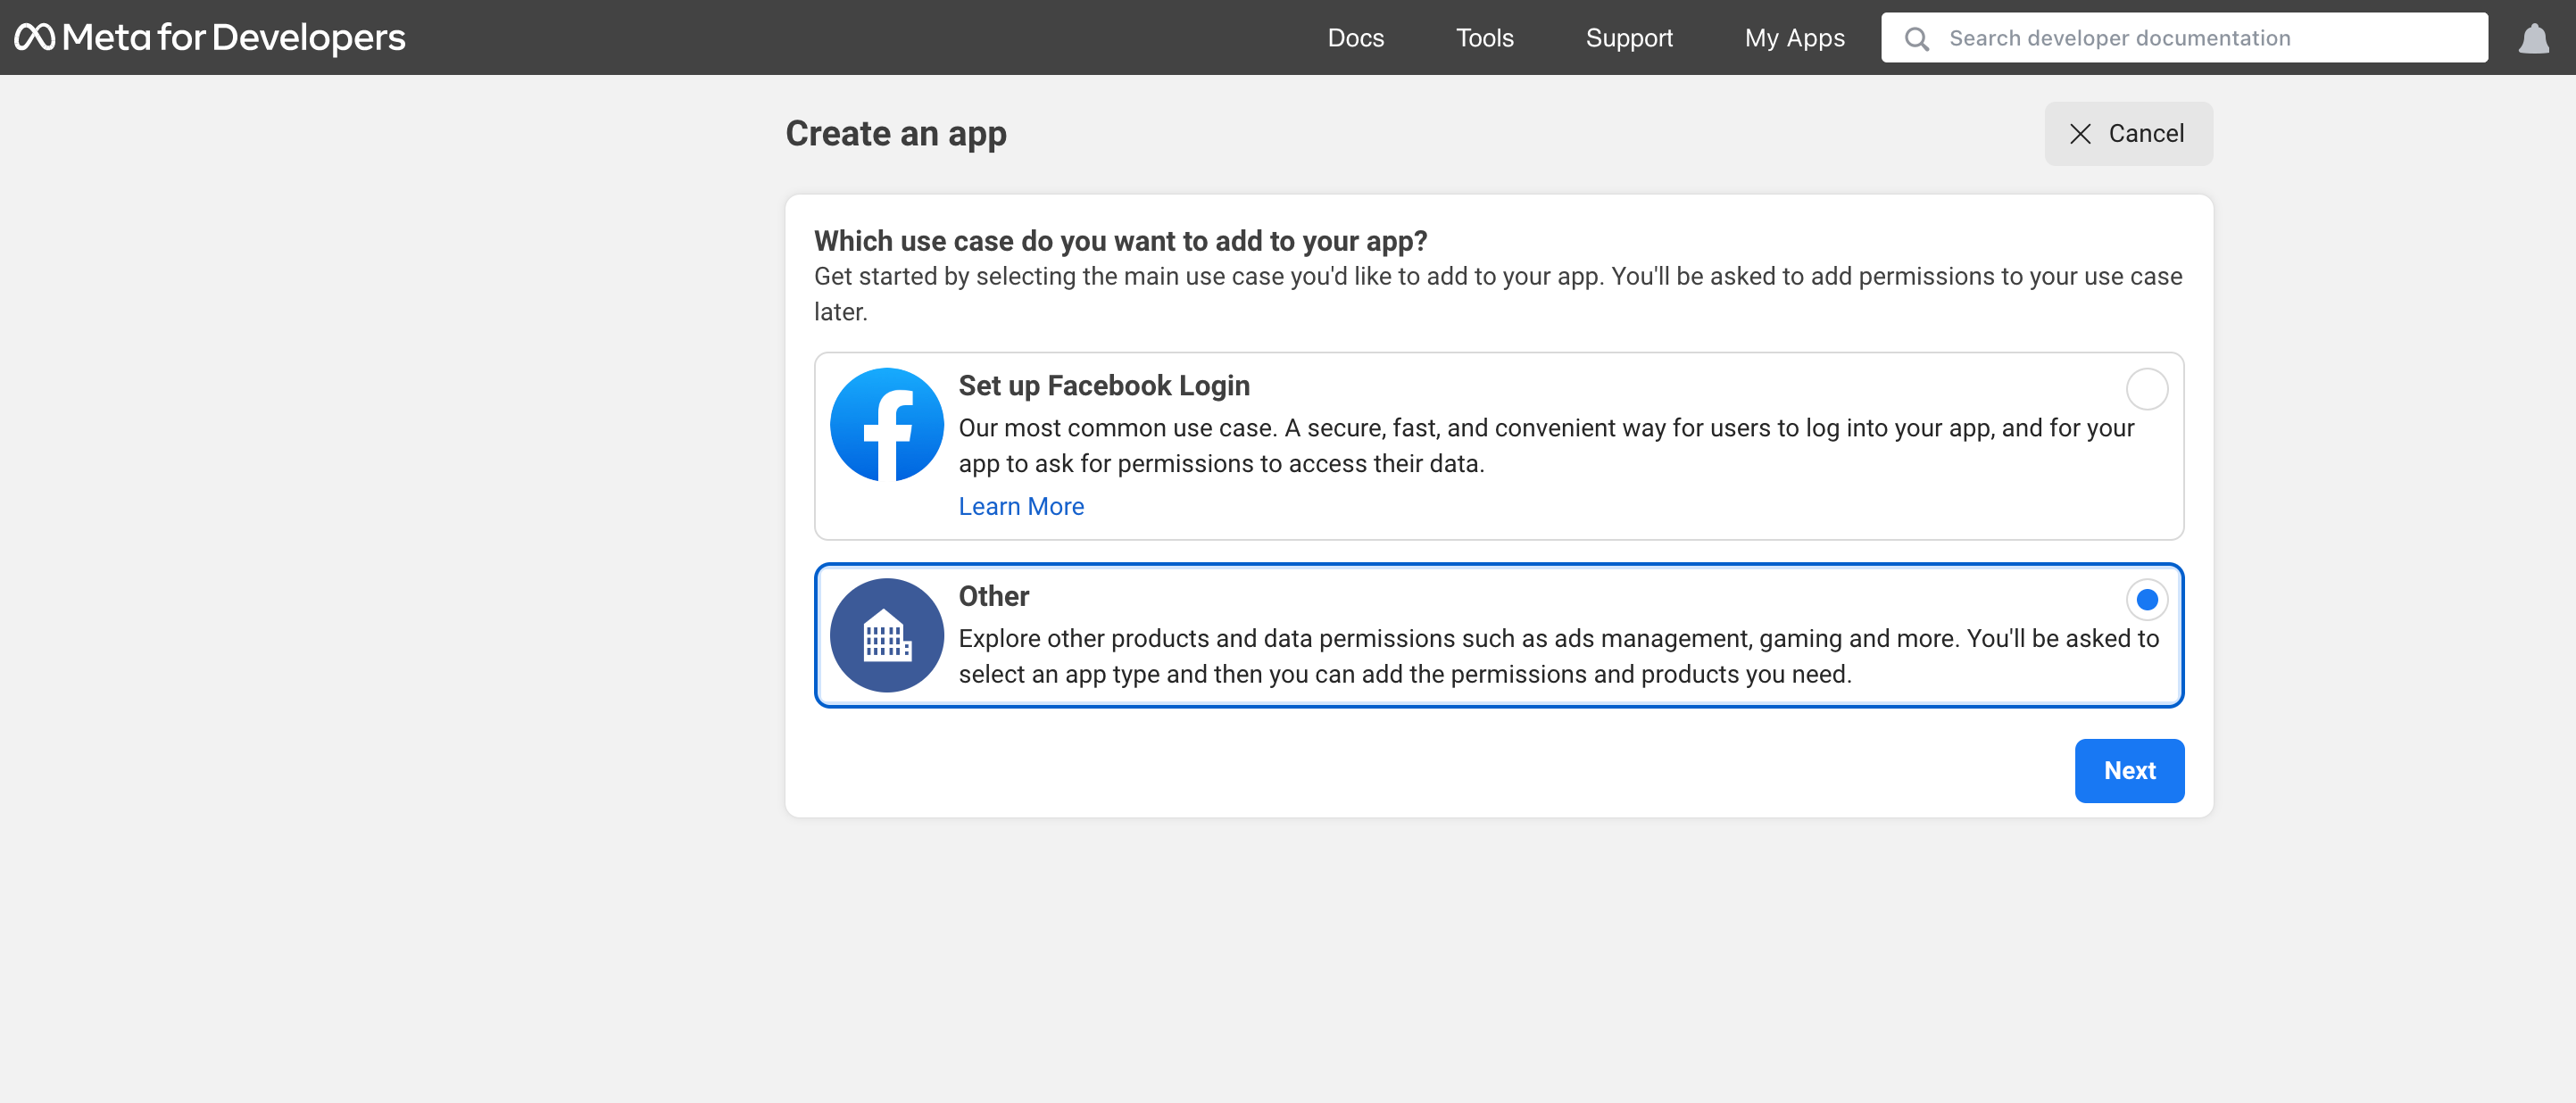The image size is (2576, 1103).
Task: Go to My Apps
Action: pos(1794,38)
